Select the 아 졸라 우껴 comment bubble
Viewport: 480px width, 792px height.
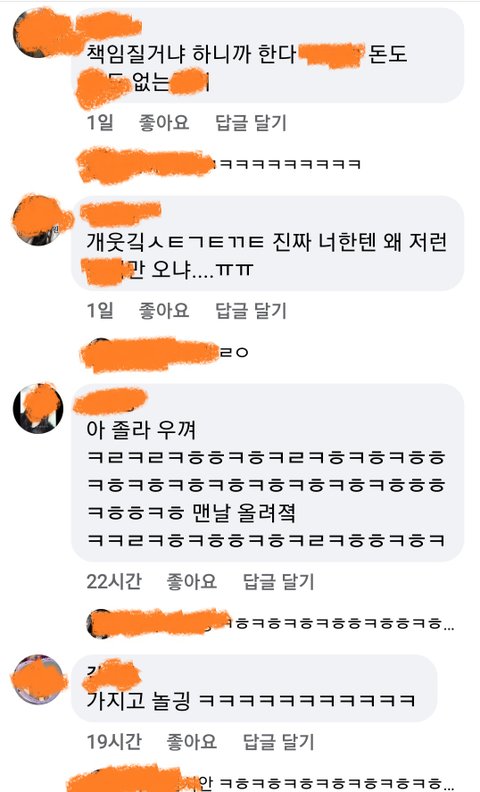point(267,472)
